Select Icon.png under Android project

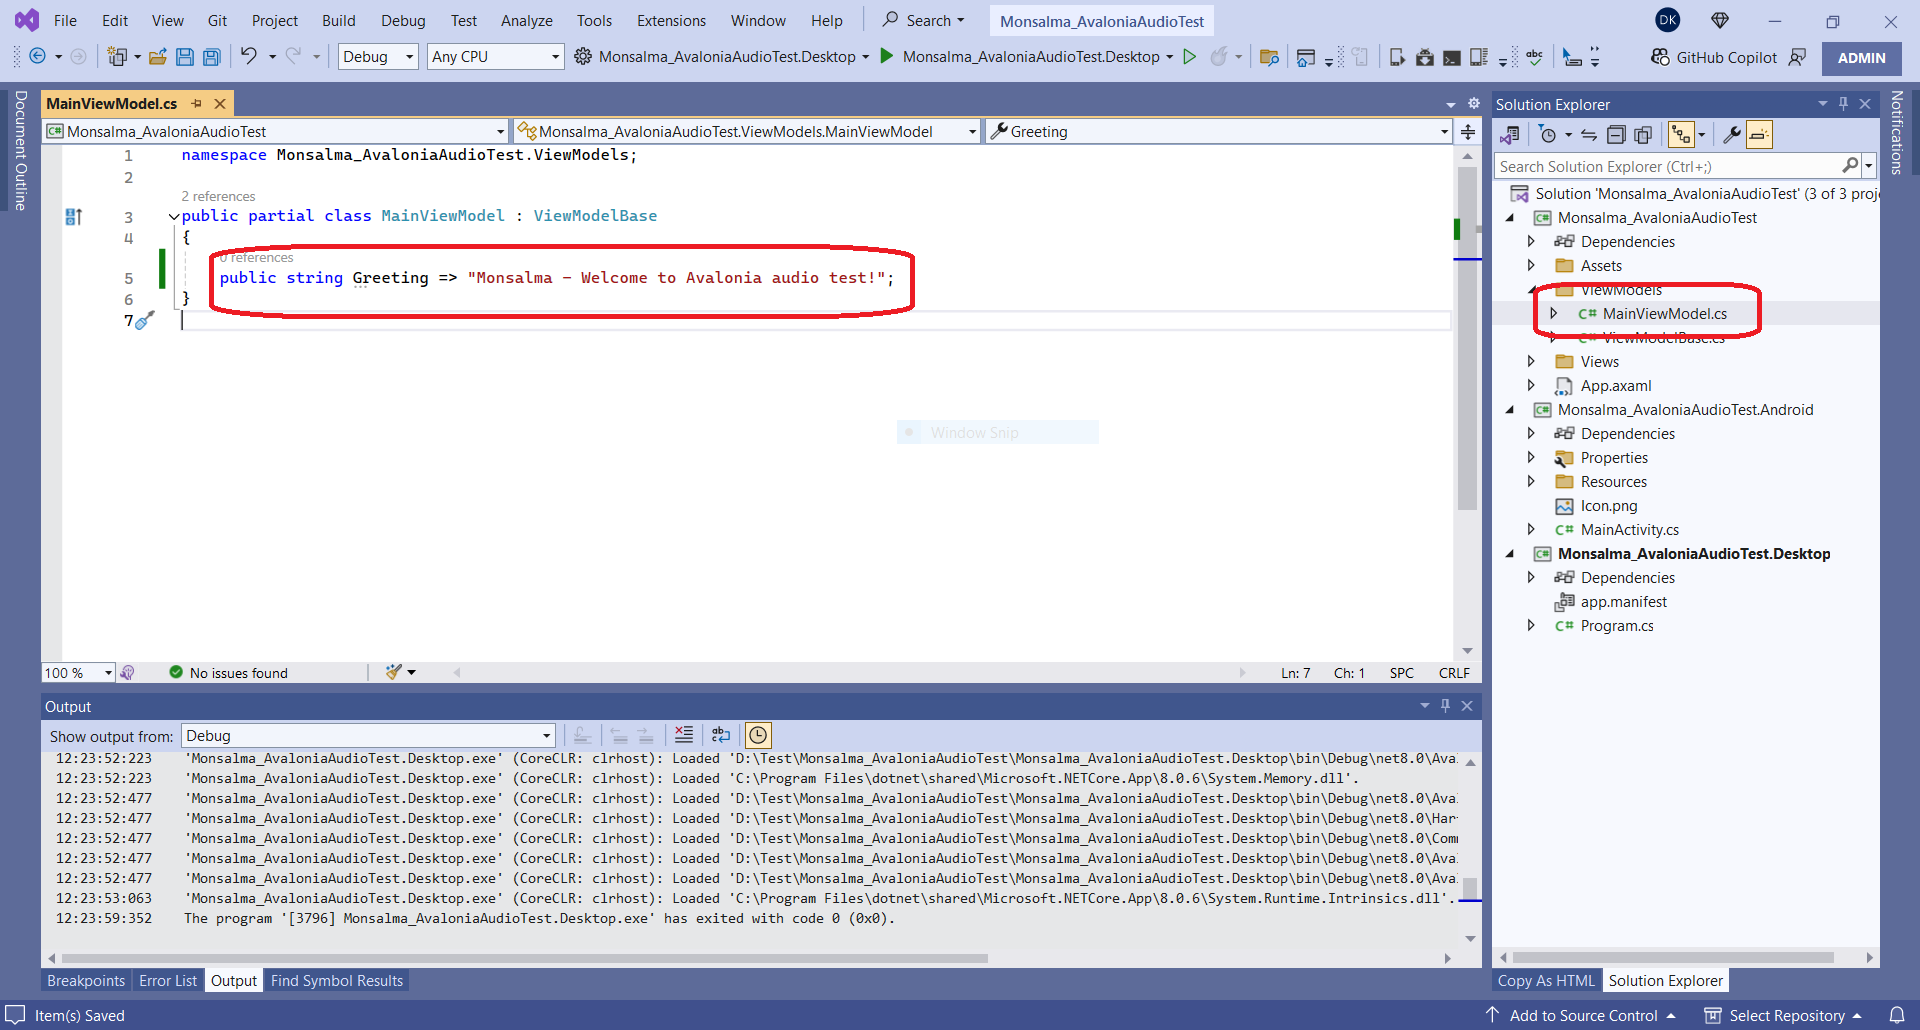(1608, 505)
